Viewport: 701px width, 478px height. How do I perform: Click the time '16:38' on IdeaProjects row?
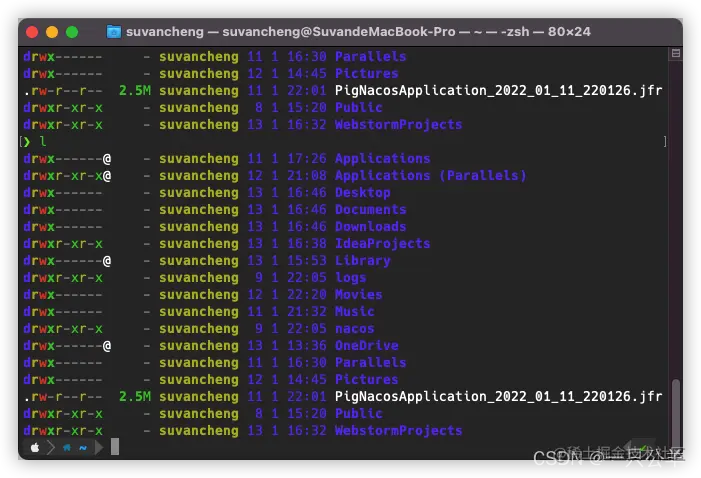307,244
